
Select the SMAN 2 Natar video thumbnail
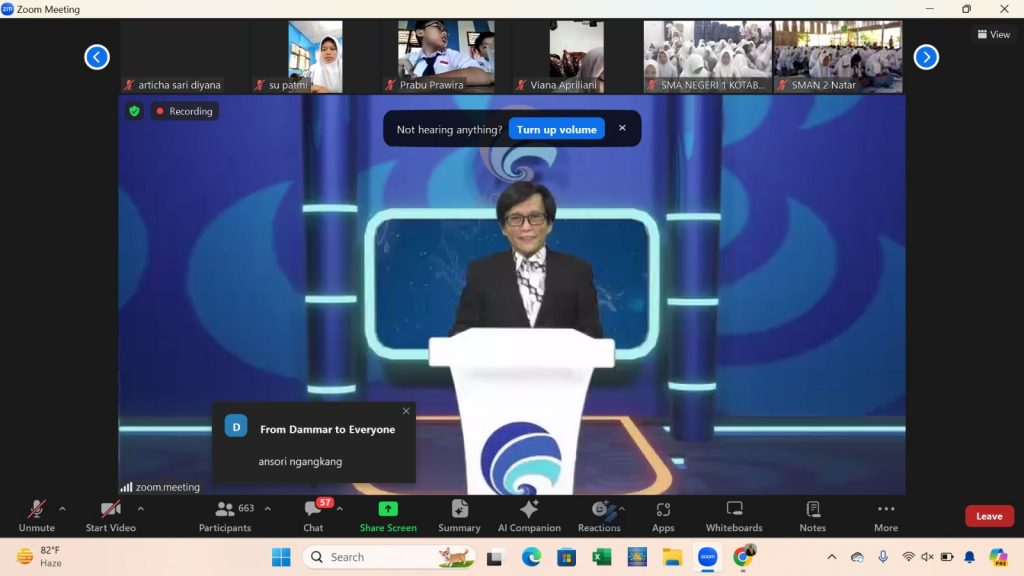click(x=838, y=57)
